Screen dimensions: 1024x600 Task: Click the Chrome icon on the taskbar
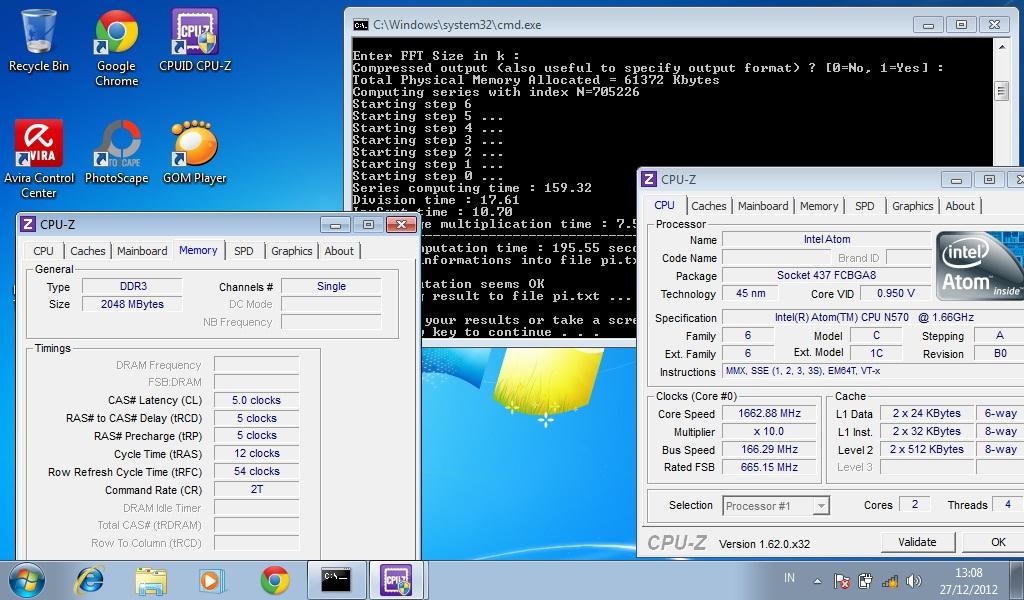274,580
